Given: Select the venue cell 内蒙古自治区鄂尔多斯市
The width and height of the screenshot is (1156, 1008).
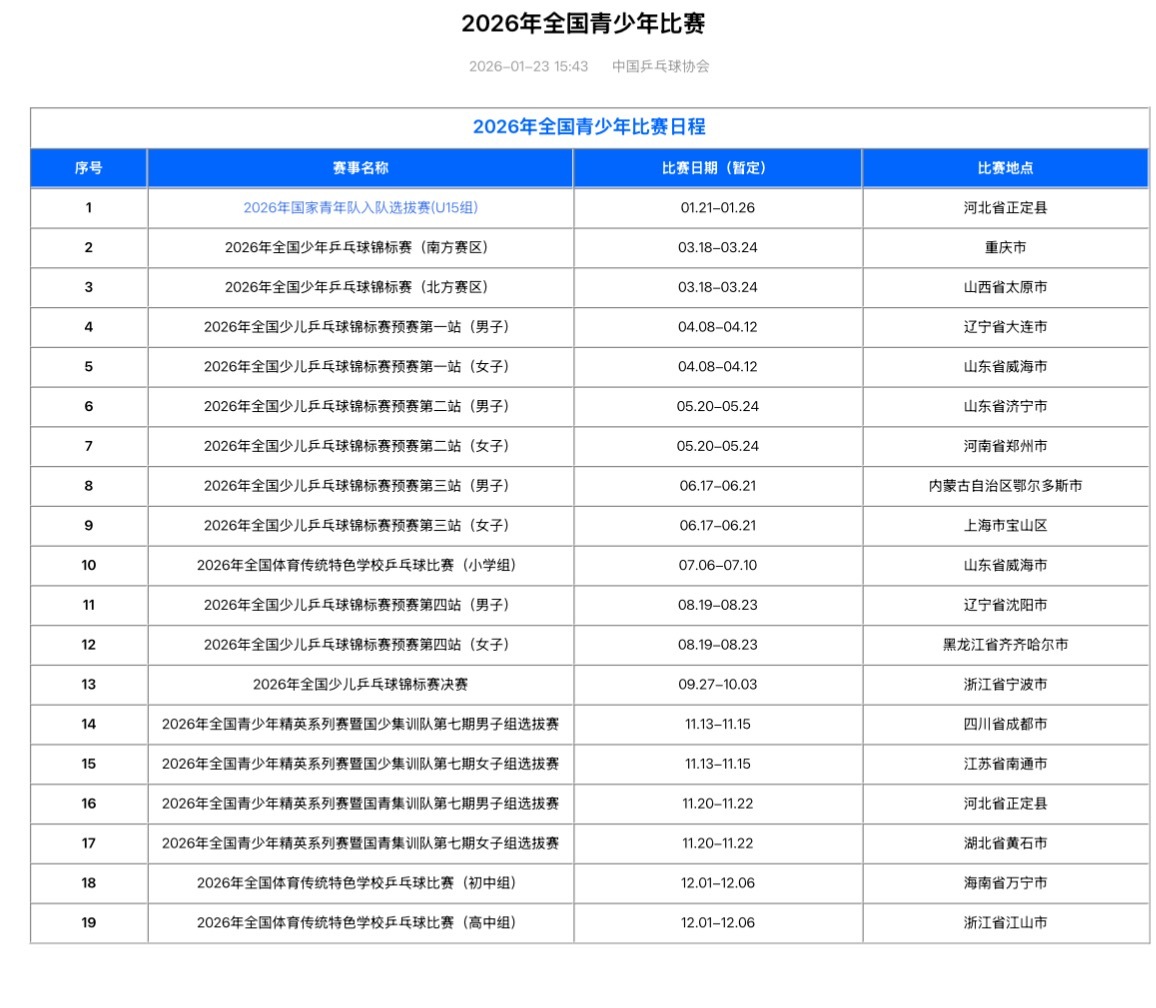Looking at the screenshot, I should tap(1006, 487).
